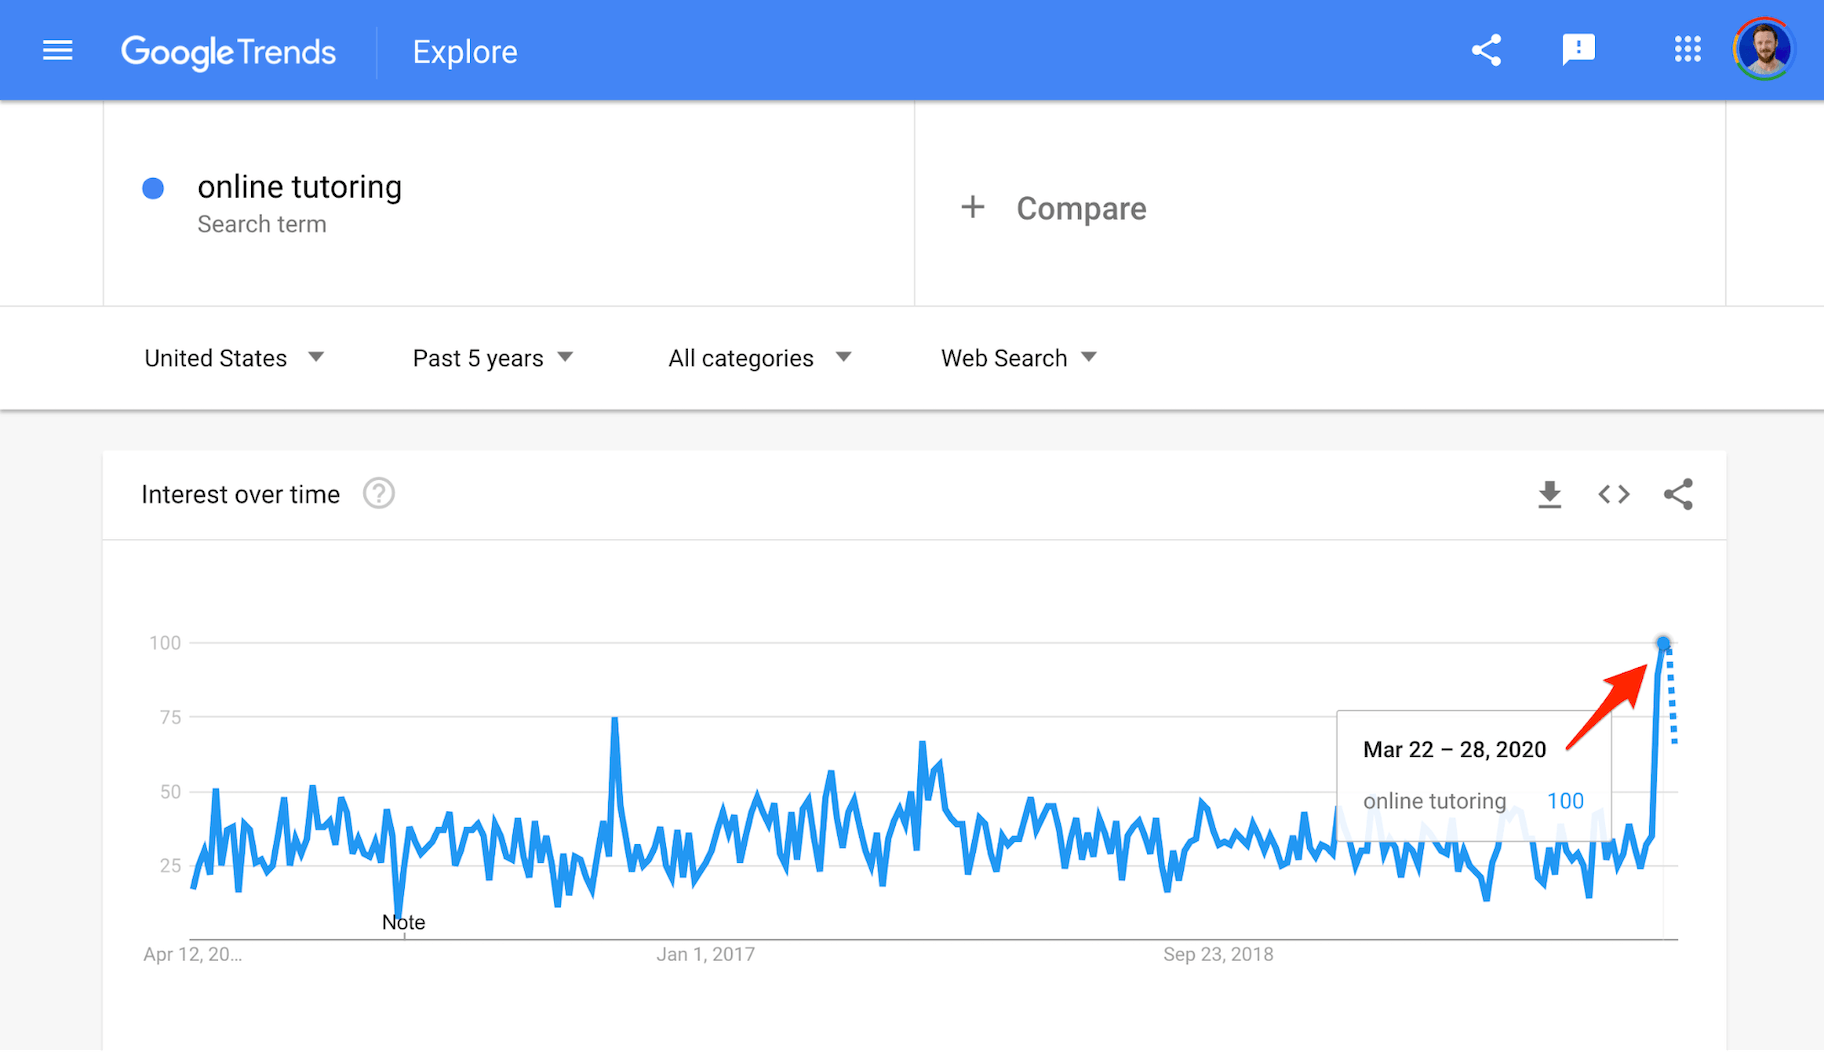
Task: Click the plus icon beside Compare
Action: pyautogui.click(x=972, y=207)
